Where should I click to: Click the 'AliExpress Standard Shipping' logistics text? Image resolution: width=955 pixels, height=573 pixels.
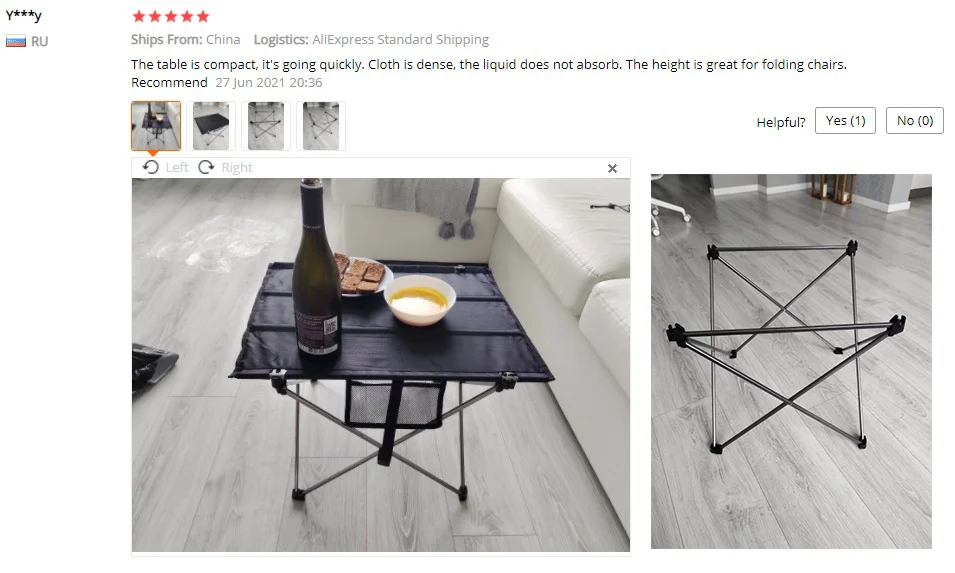(x=400, y=40)
